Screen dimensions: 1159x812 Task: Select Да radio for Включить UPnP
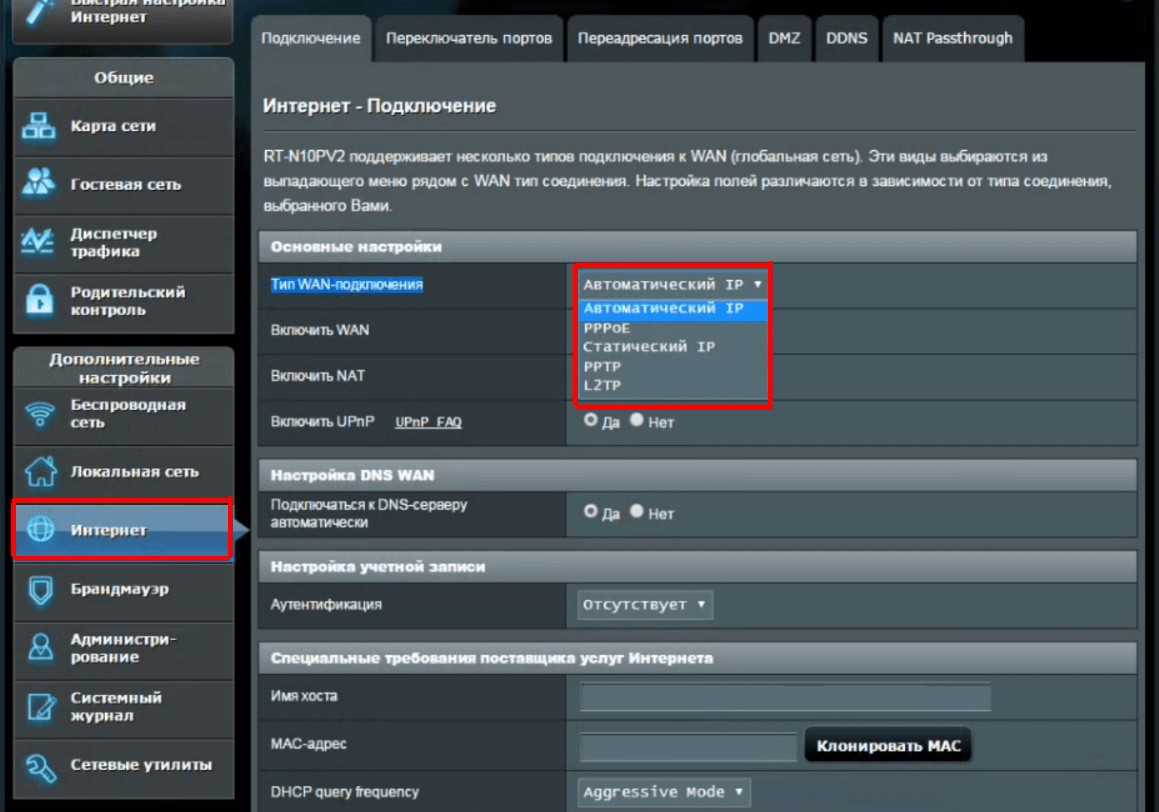click(x=591, y=421)
